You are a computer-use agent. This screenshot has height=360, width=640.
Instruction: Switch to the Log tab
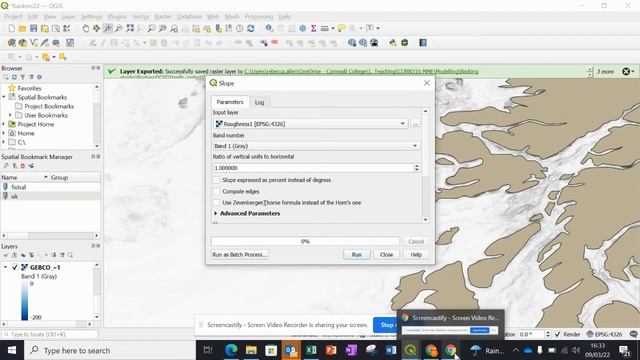260,102
